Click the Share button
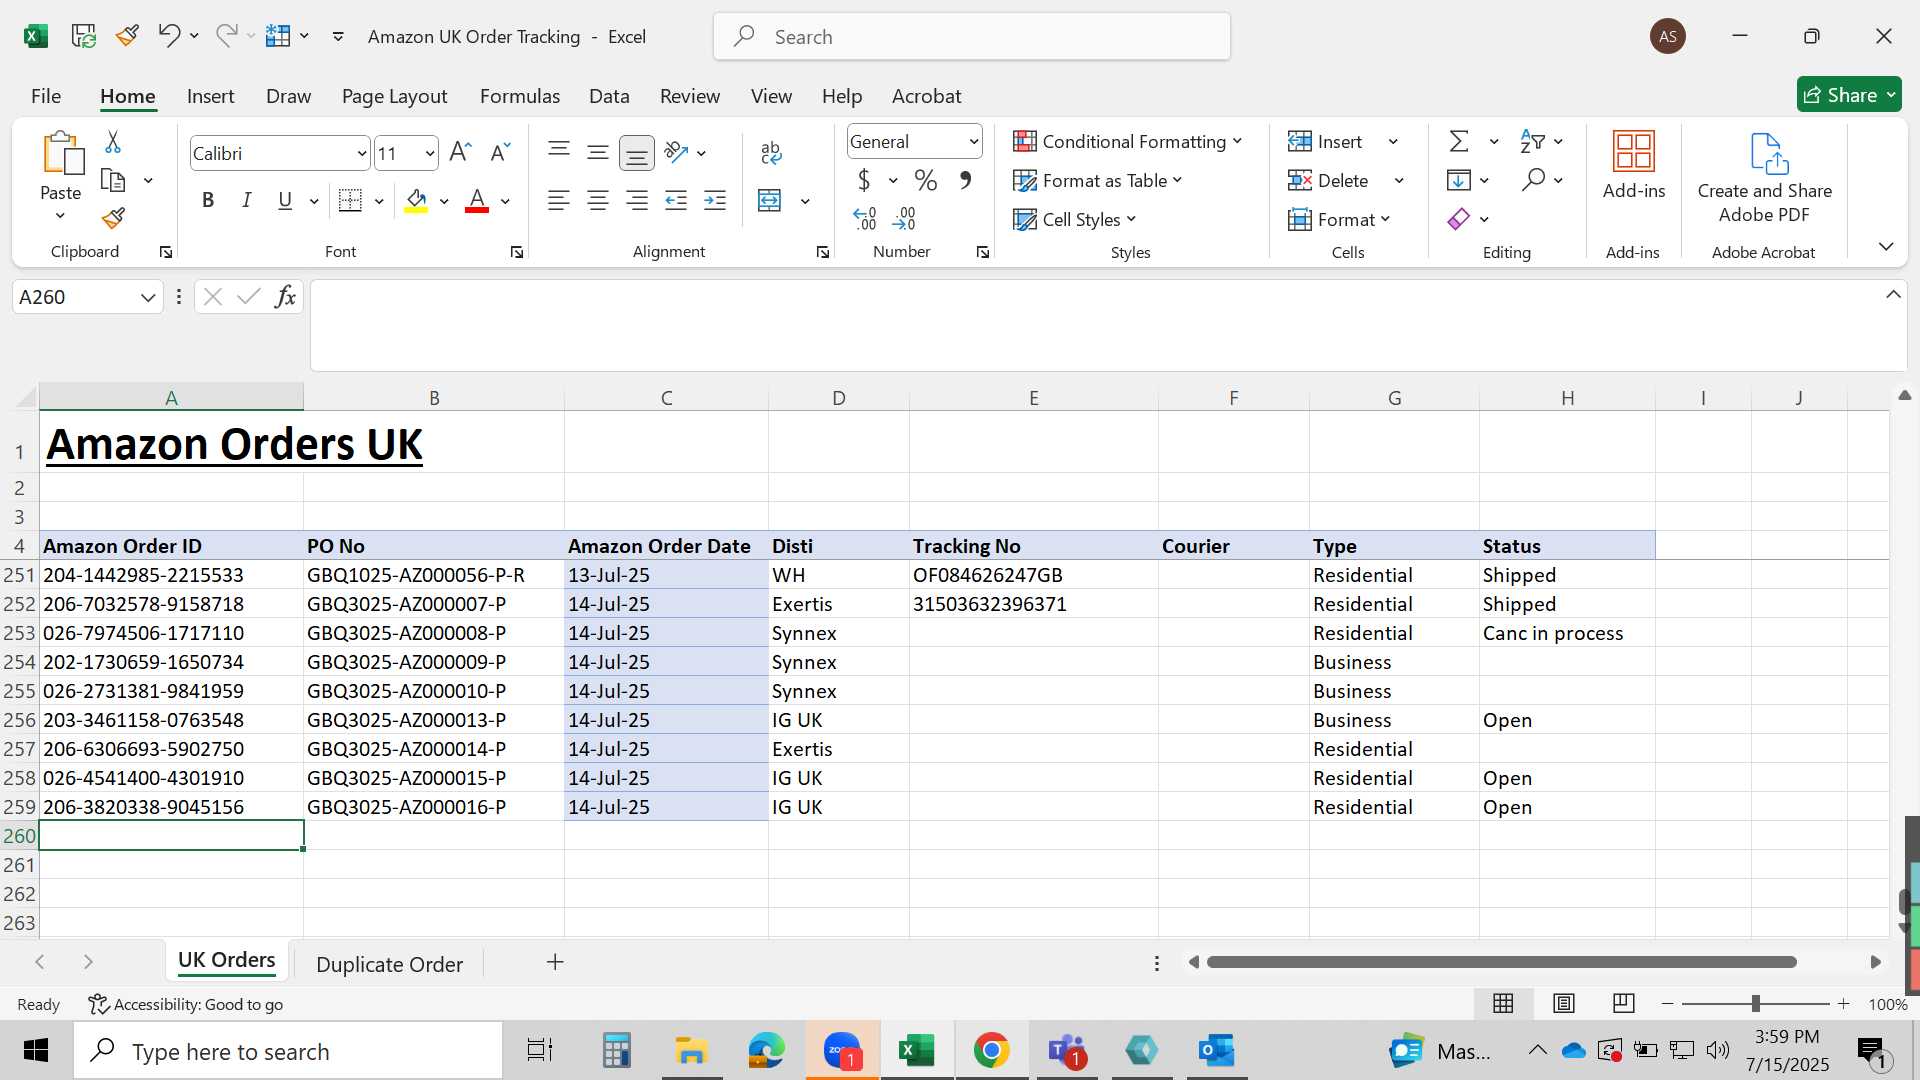This screenshot has width=1920, height=1080. click(1849, 95)
